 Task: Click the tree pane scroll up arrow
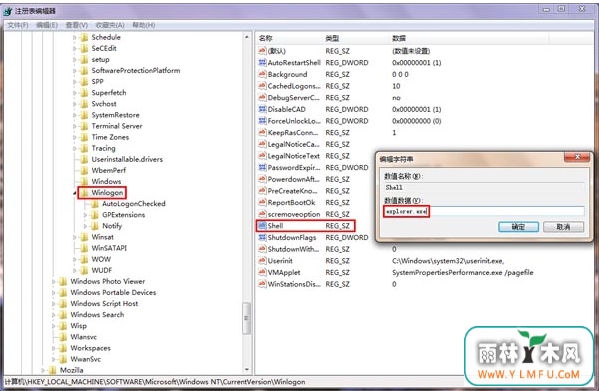247,37
